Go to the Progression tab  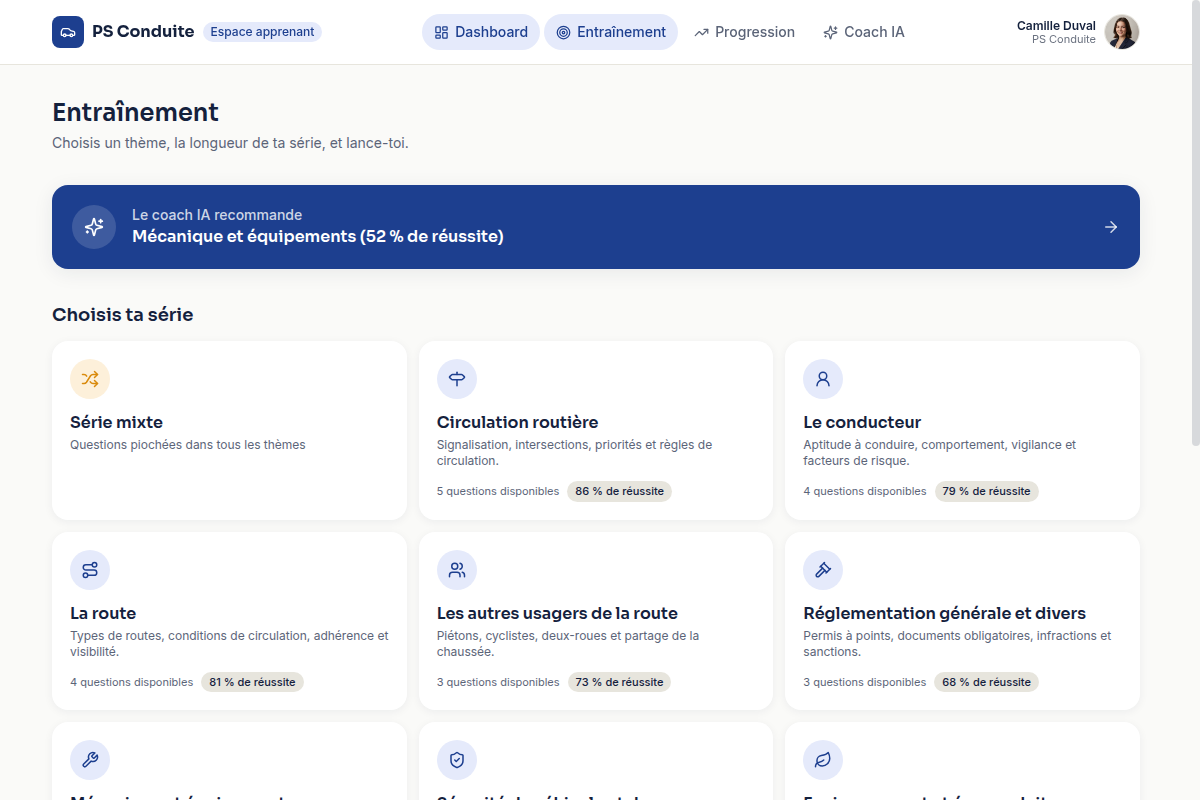pyautogui.click(x=744, y=32)
